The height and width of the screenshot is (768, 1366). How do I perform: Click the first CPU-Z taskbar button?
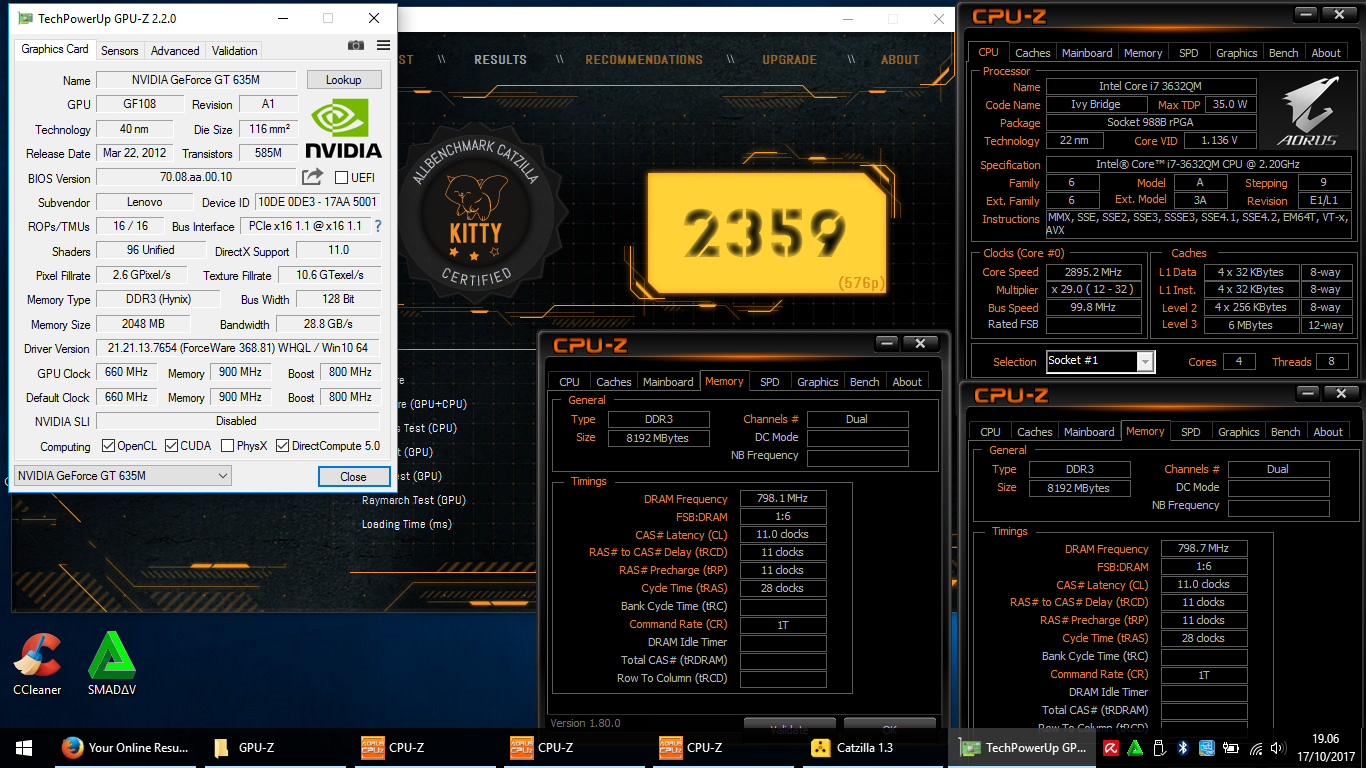425,747
